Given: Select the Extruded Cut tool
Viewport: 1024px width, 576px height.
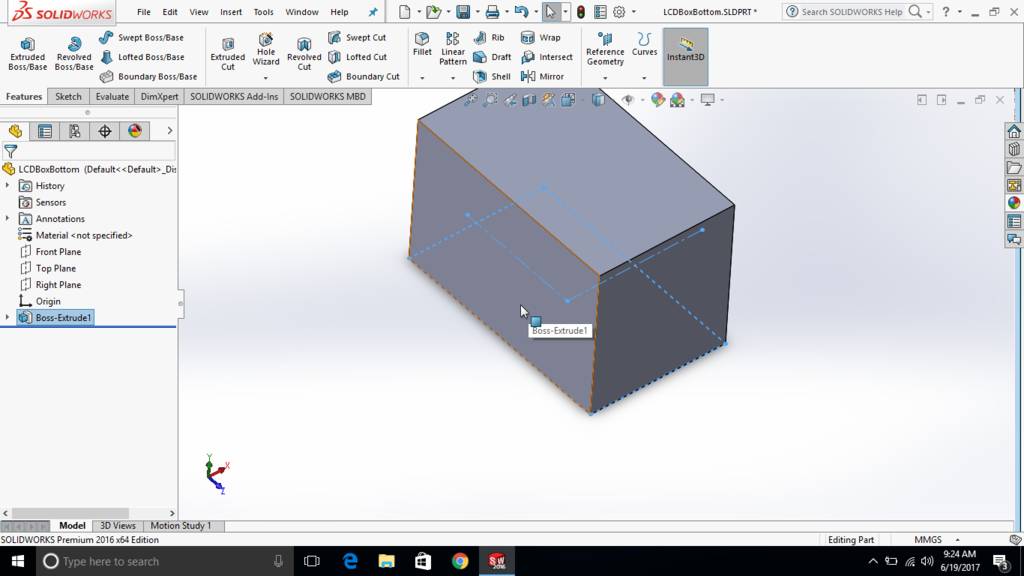Looking at the screenshot, I should click(228, 54).
